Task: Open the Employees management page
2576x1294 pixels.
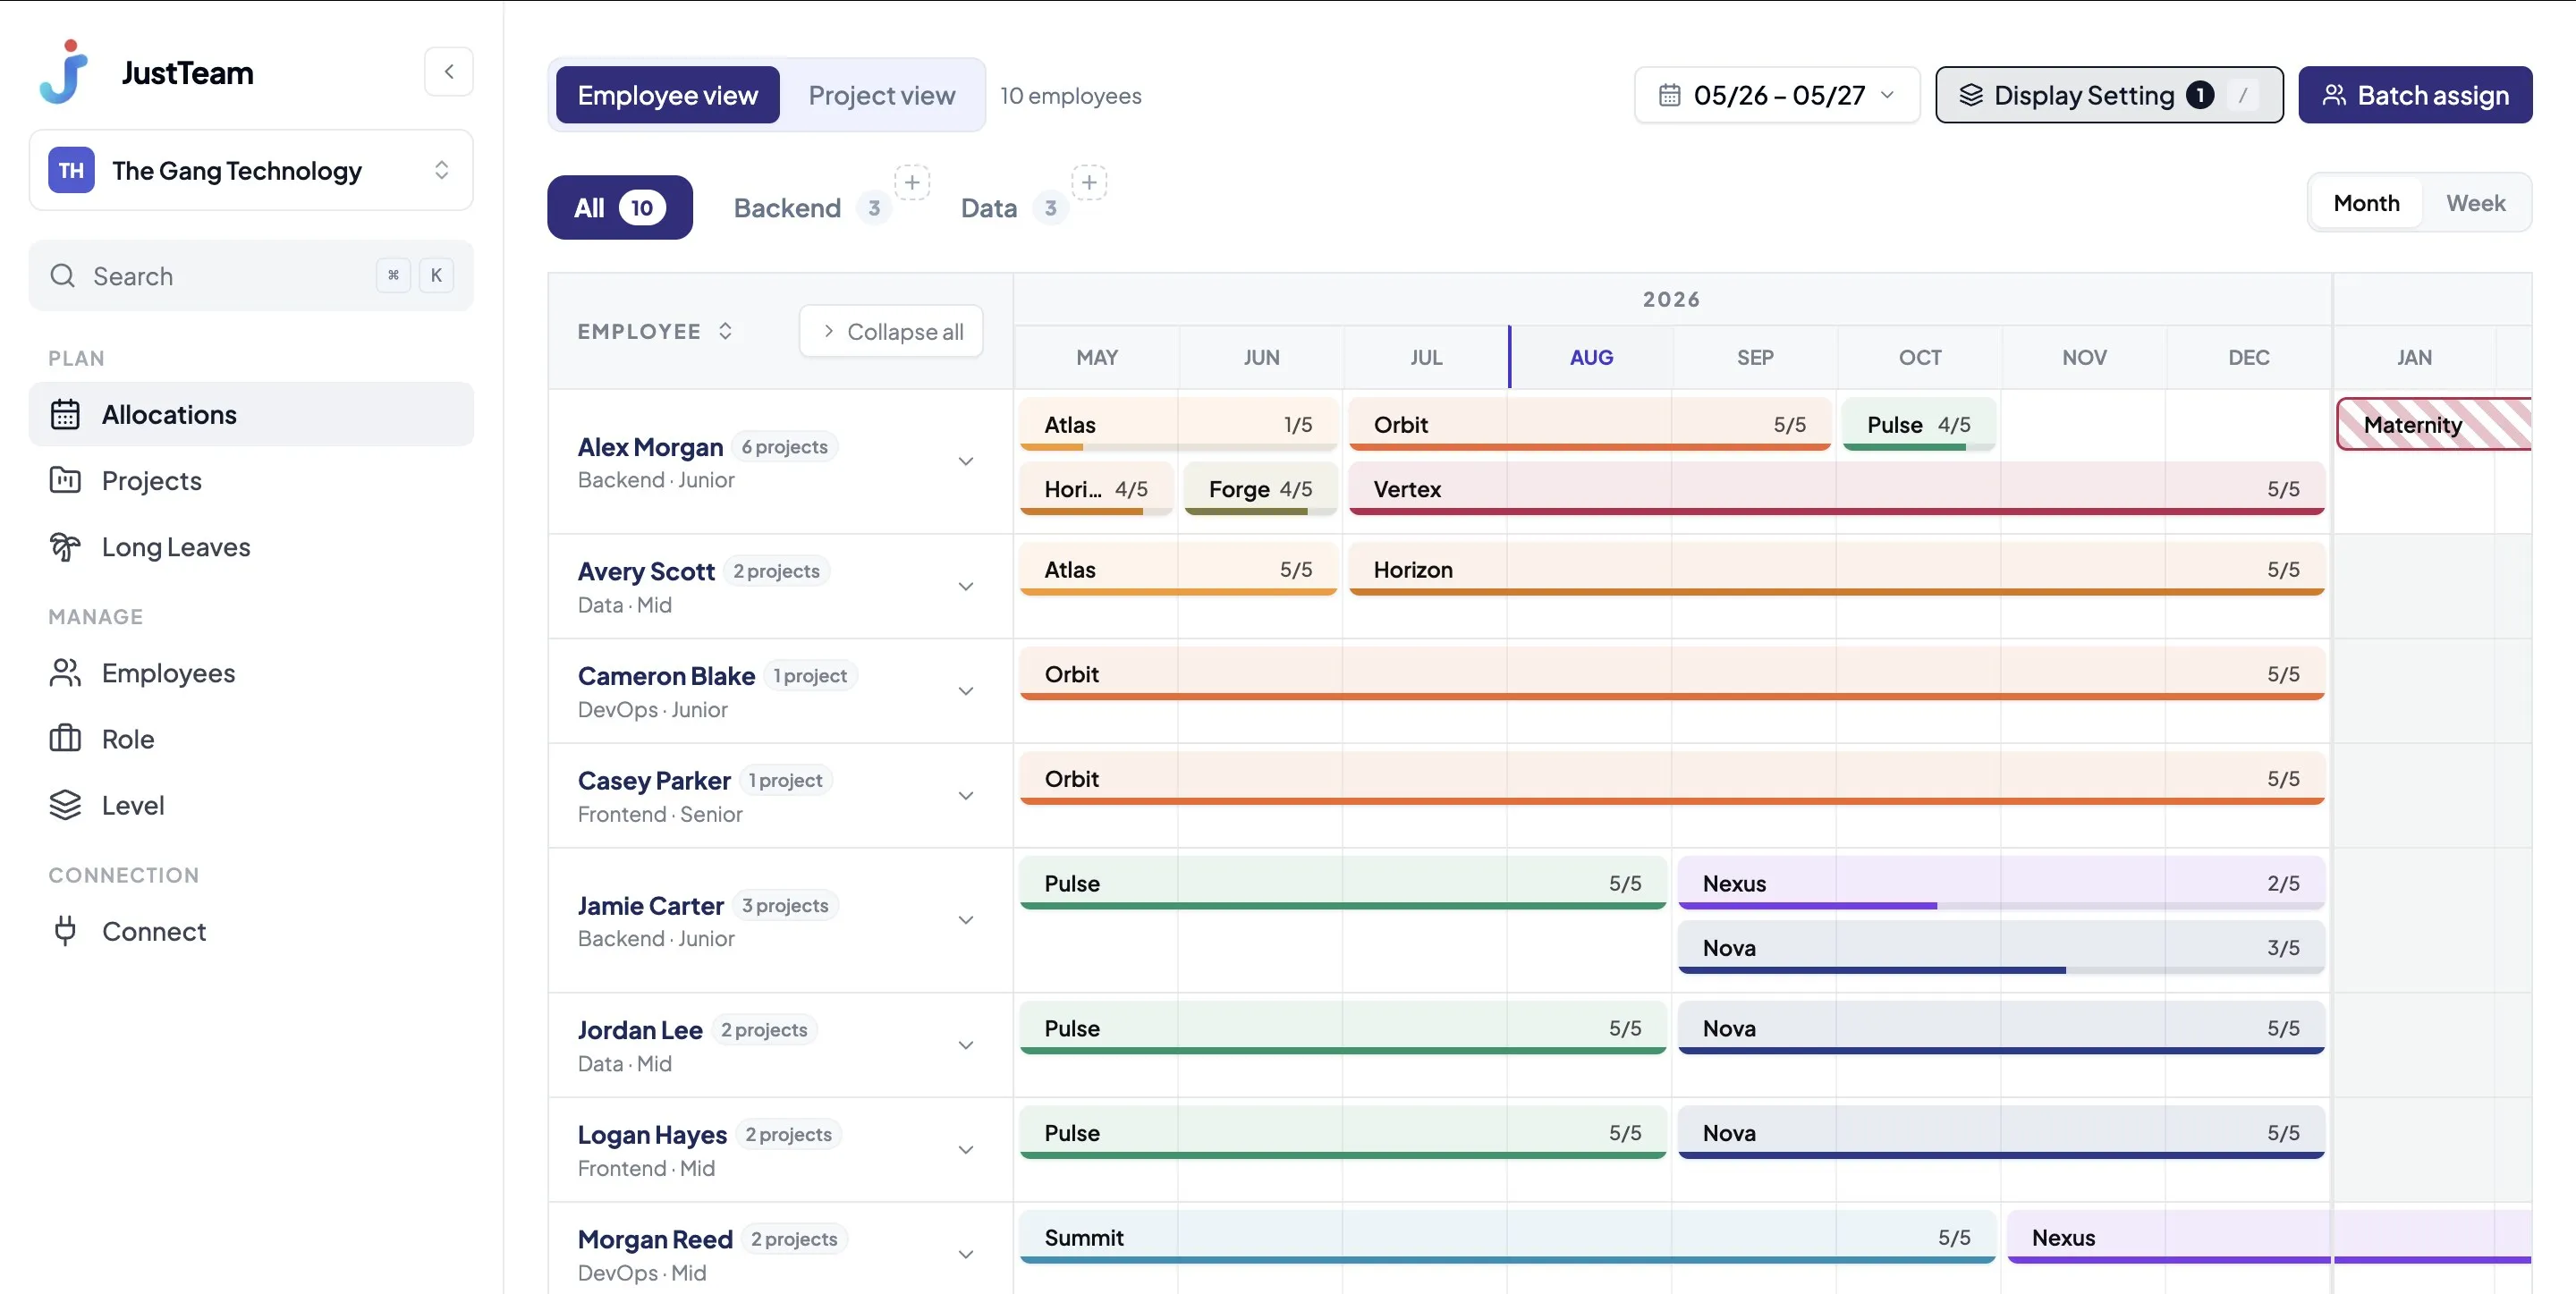Action: tap(251, 672)
